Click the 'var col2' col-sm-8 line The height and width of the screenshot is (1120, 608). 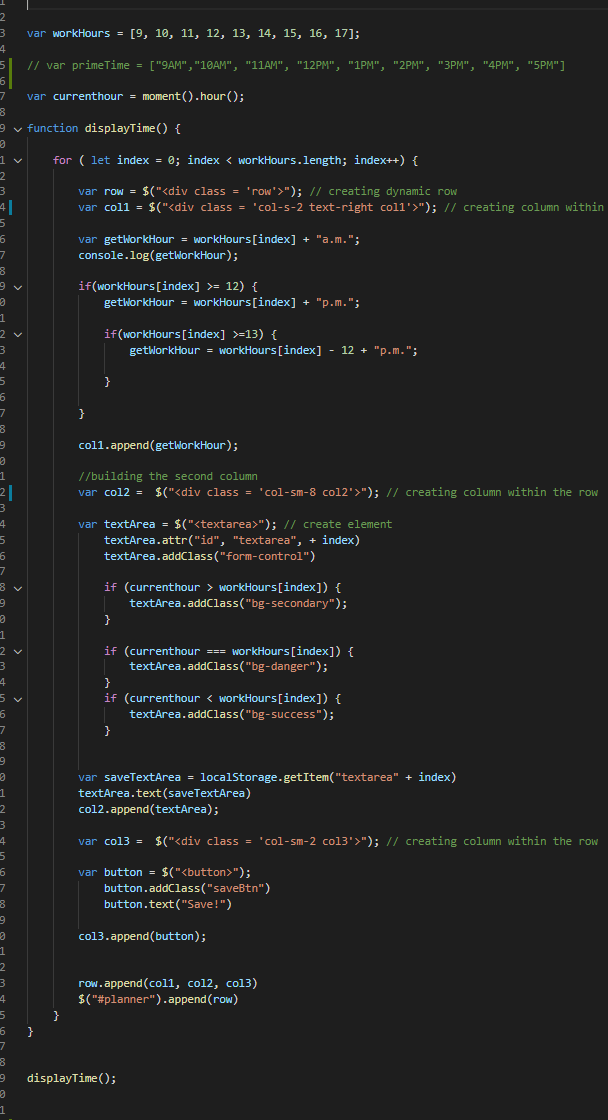point(338,492)
